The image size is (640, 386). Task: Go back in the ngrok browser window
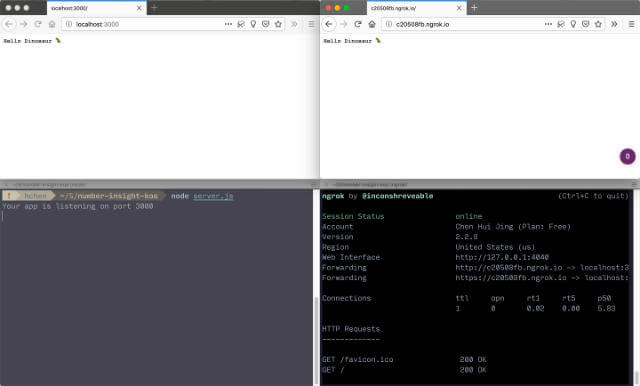329,24
